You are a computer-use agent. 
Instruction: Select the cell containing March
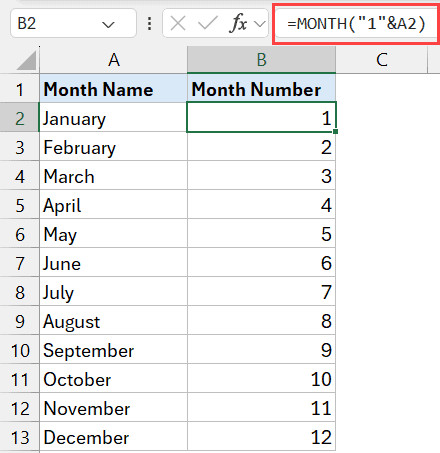tap(113, 175)
